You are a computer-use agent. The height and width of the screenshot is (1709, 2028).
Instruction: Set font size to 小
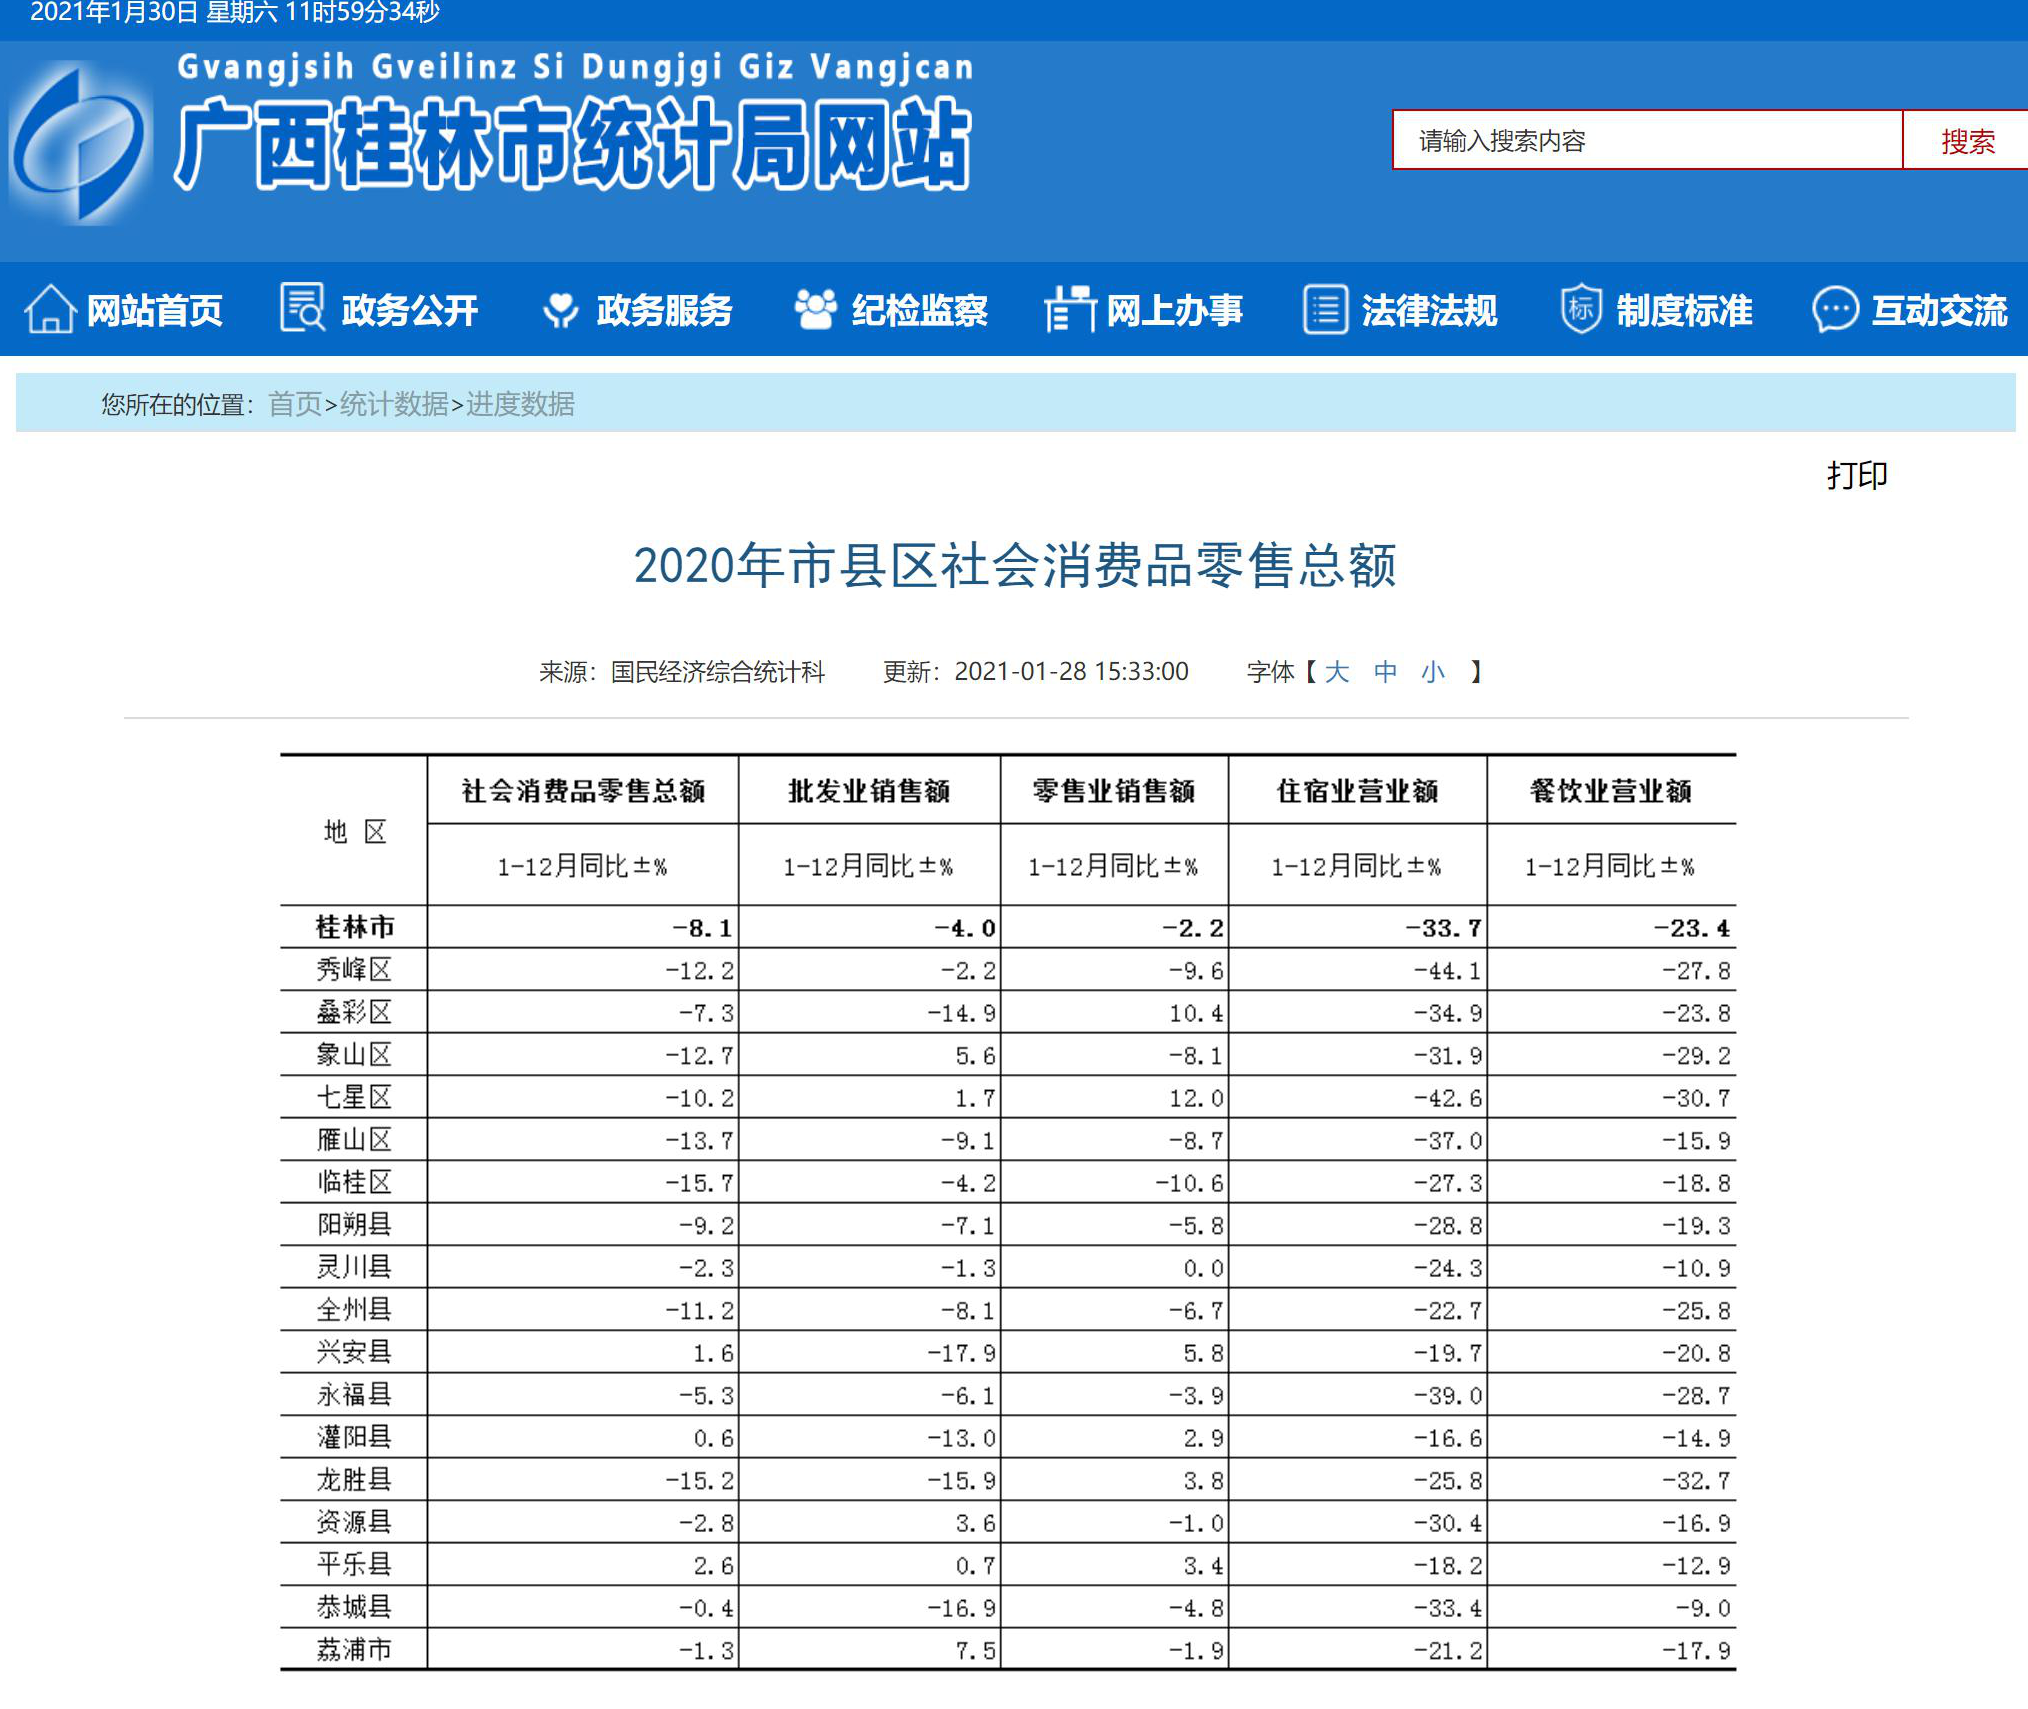coord(1433,671)
